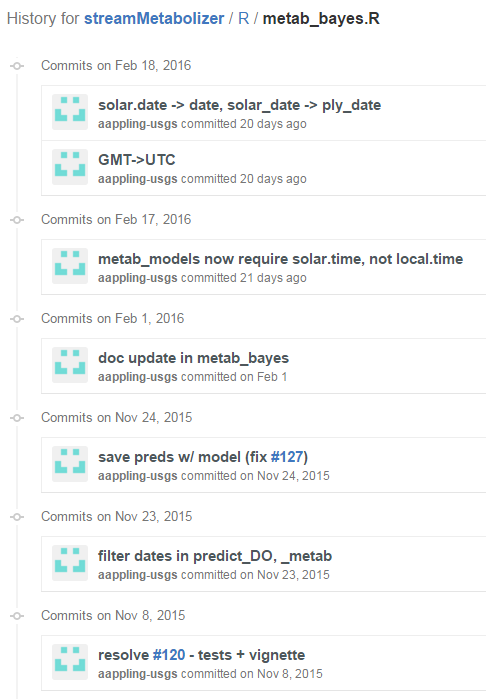
Task: Click timeline marker for Nov 24, 2015
Action: tap(17, 418)
